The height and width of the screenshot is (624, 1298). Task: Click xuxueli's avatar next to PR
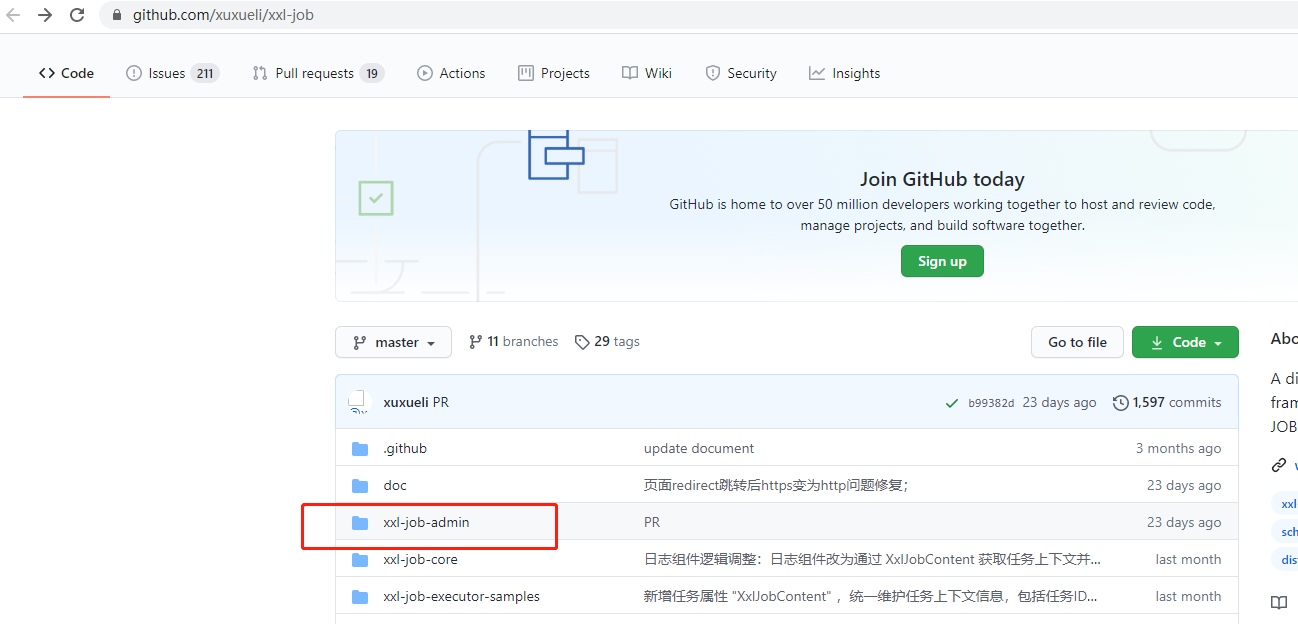[x=358, y=402]
